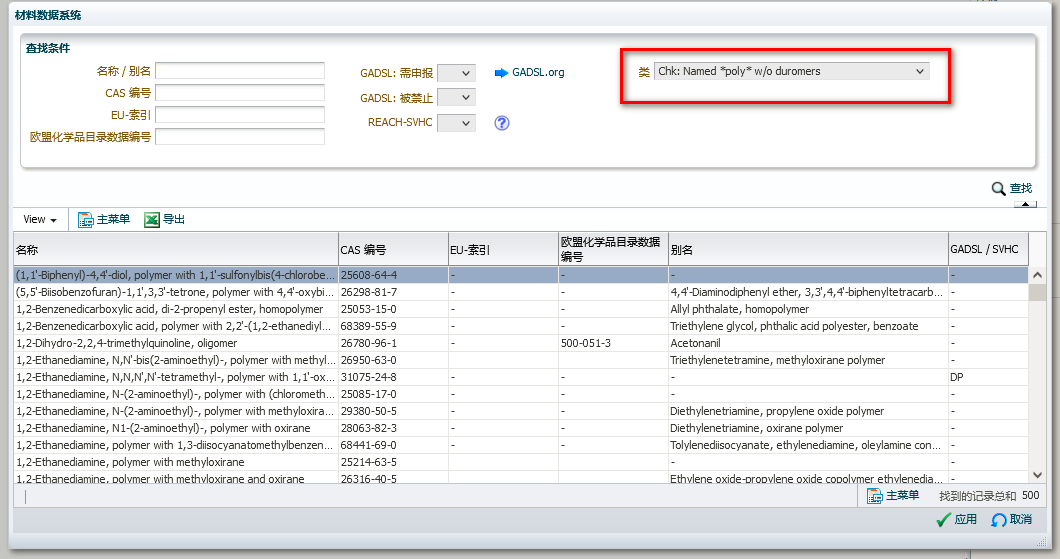Click 主菜单 in the table toolbar
Viewport: 1060px width, 559px height.
tap(113, 219)
